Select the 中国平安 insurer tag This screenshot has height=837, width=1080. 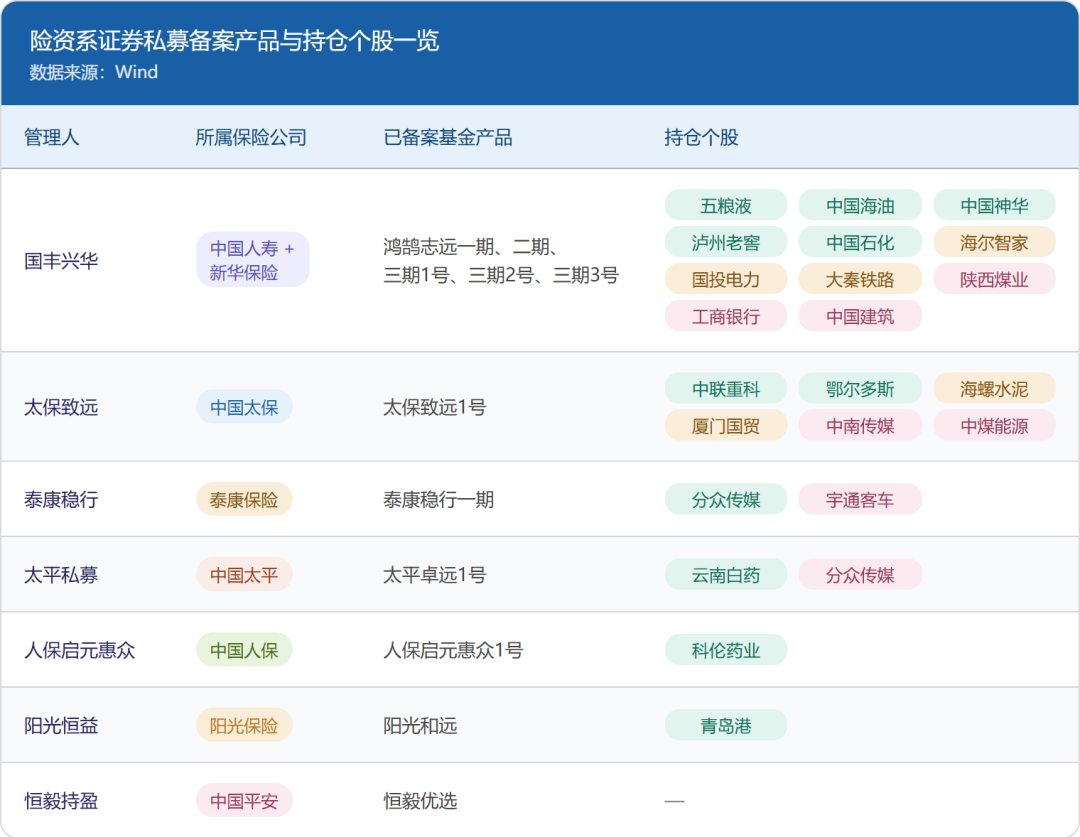click(245, 800)
